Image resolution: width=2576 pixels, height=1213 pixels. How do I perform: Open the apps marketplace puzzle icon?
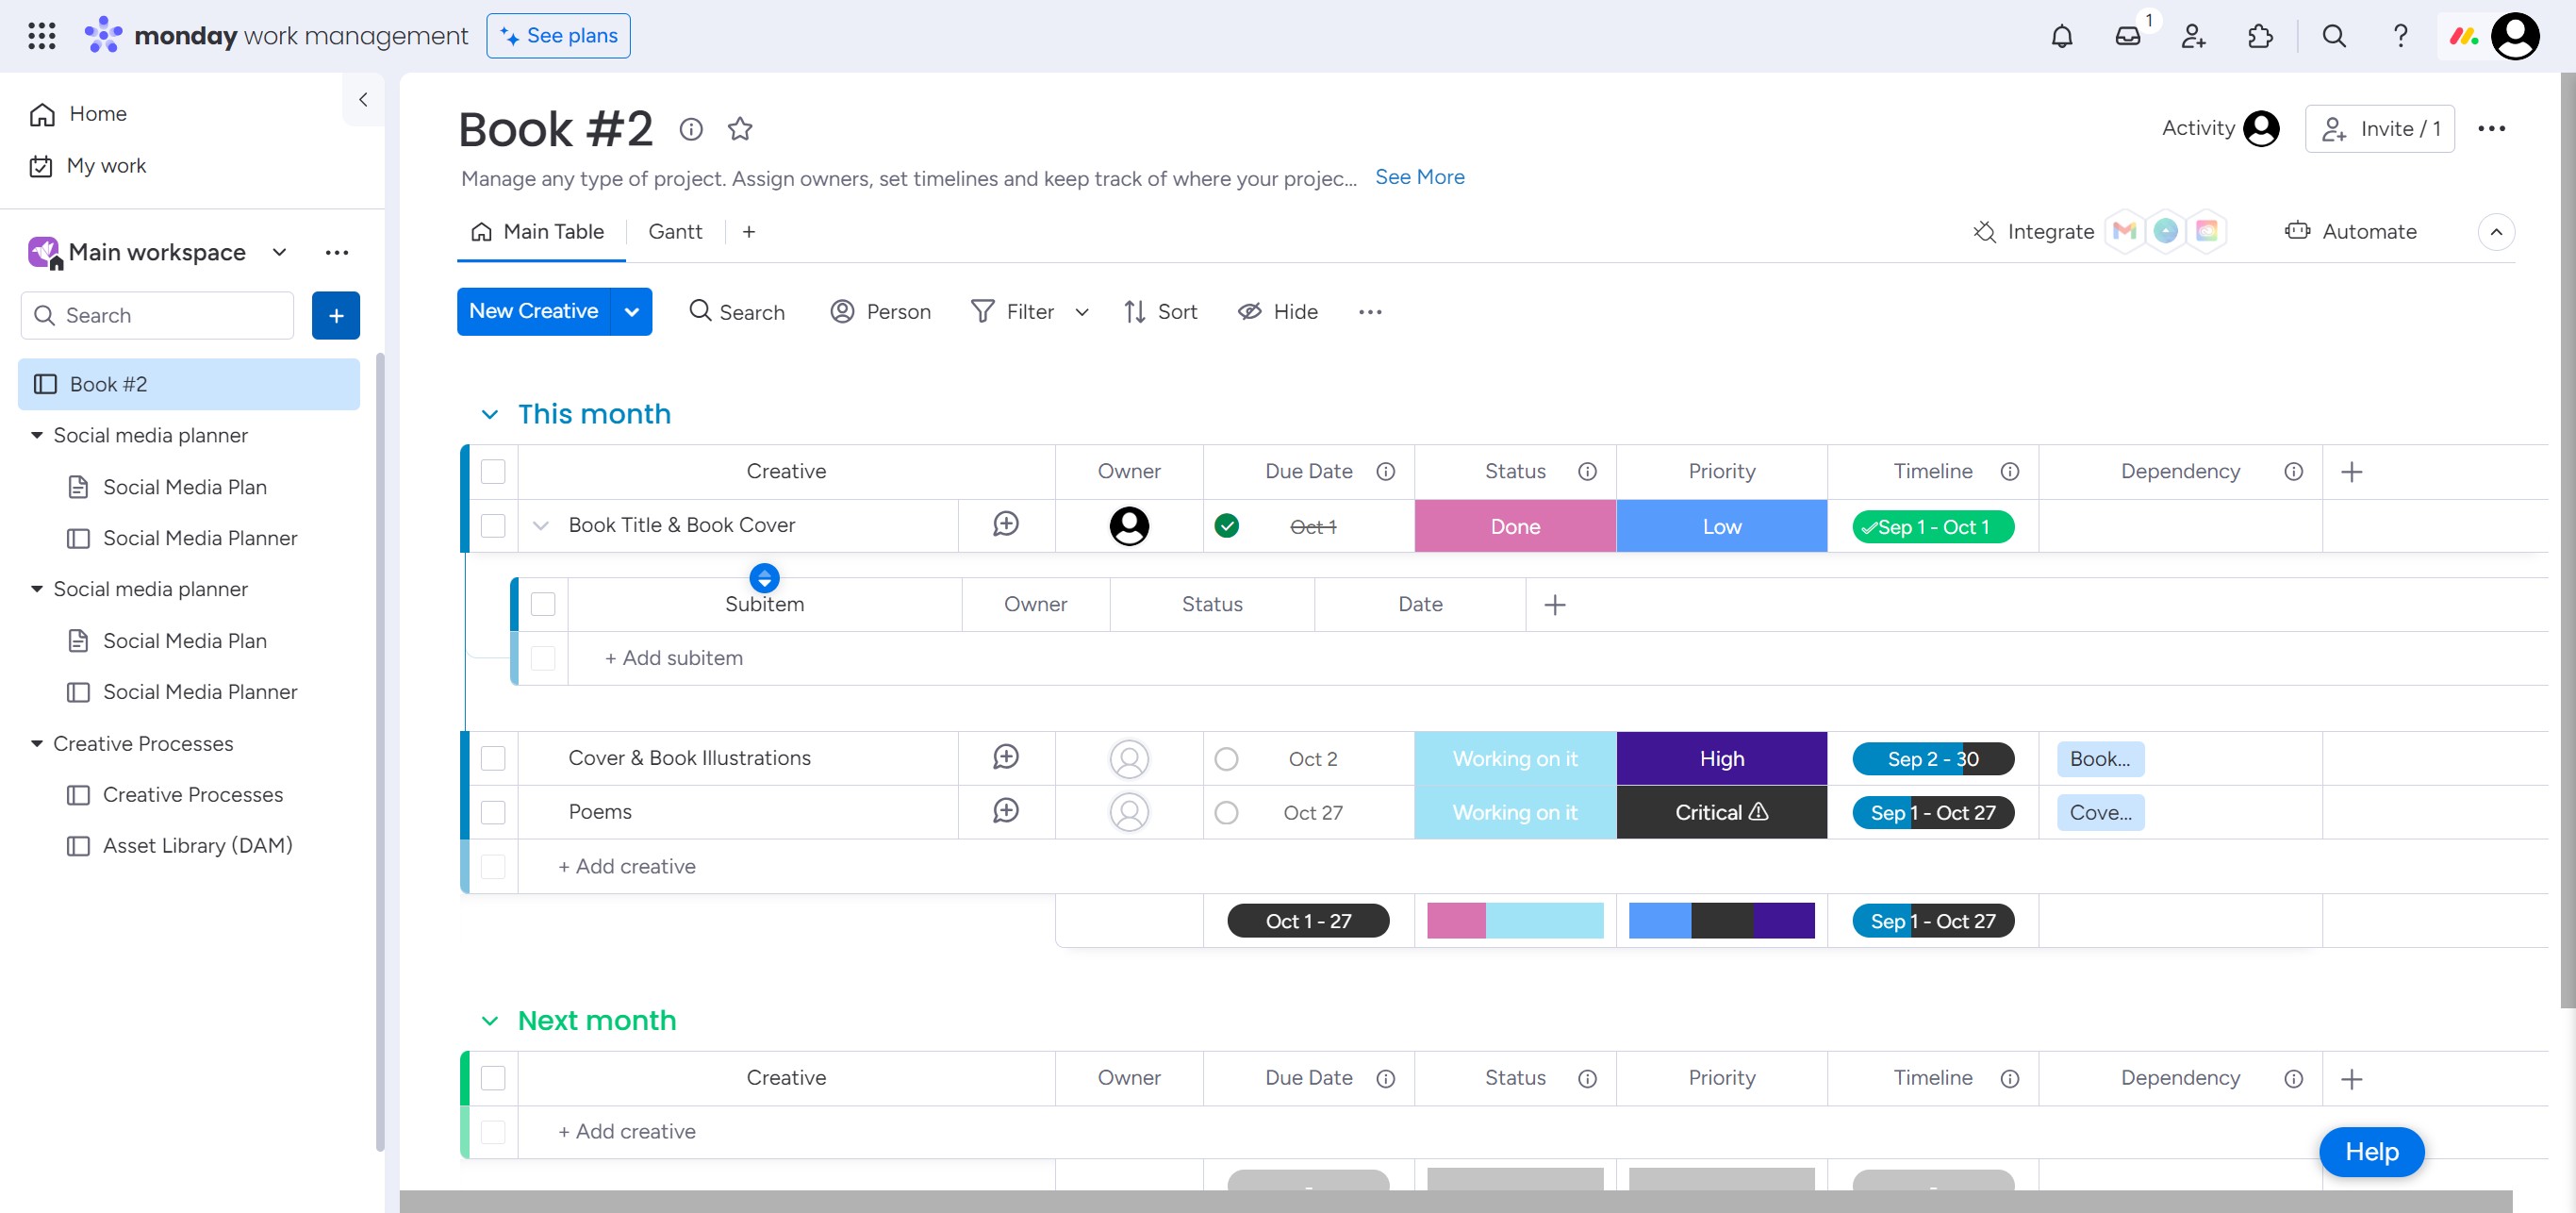(2259, 37)
